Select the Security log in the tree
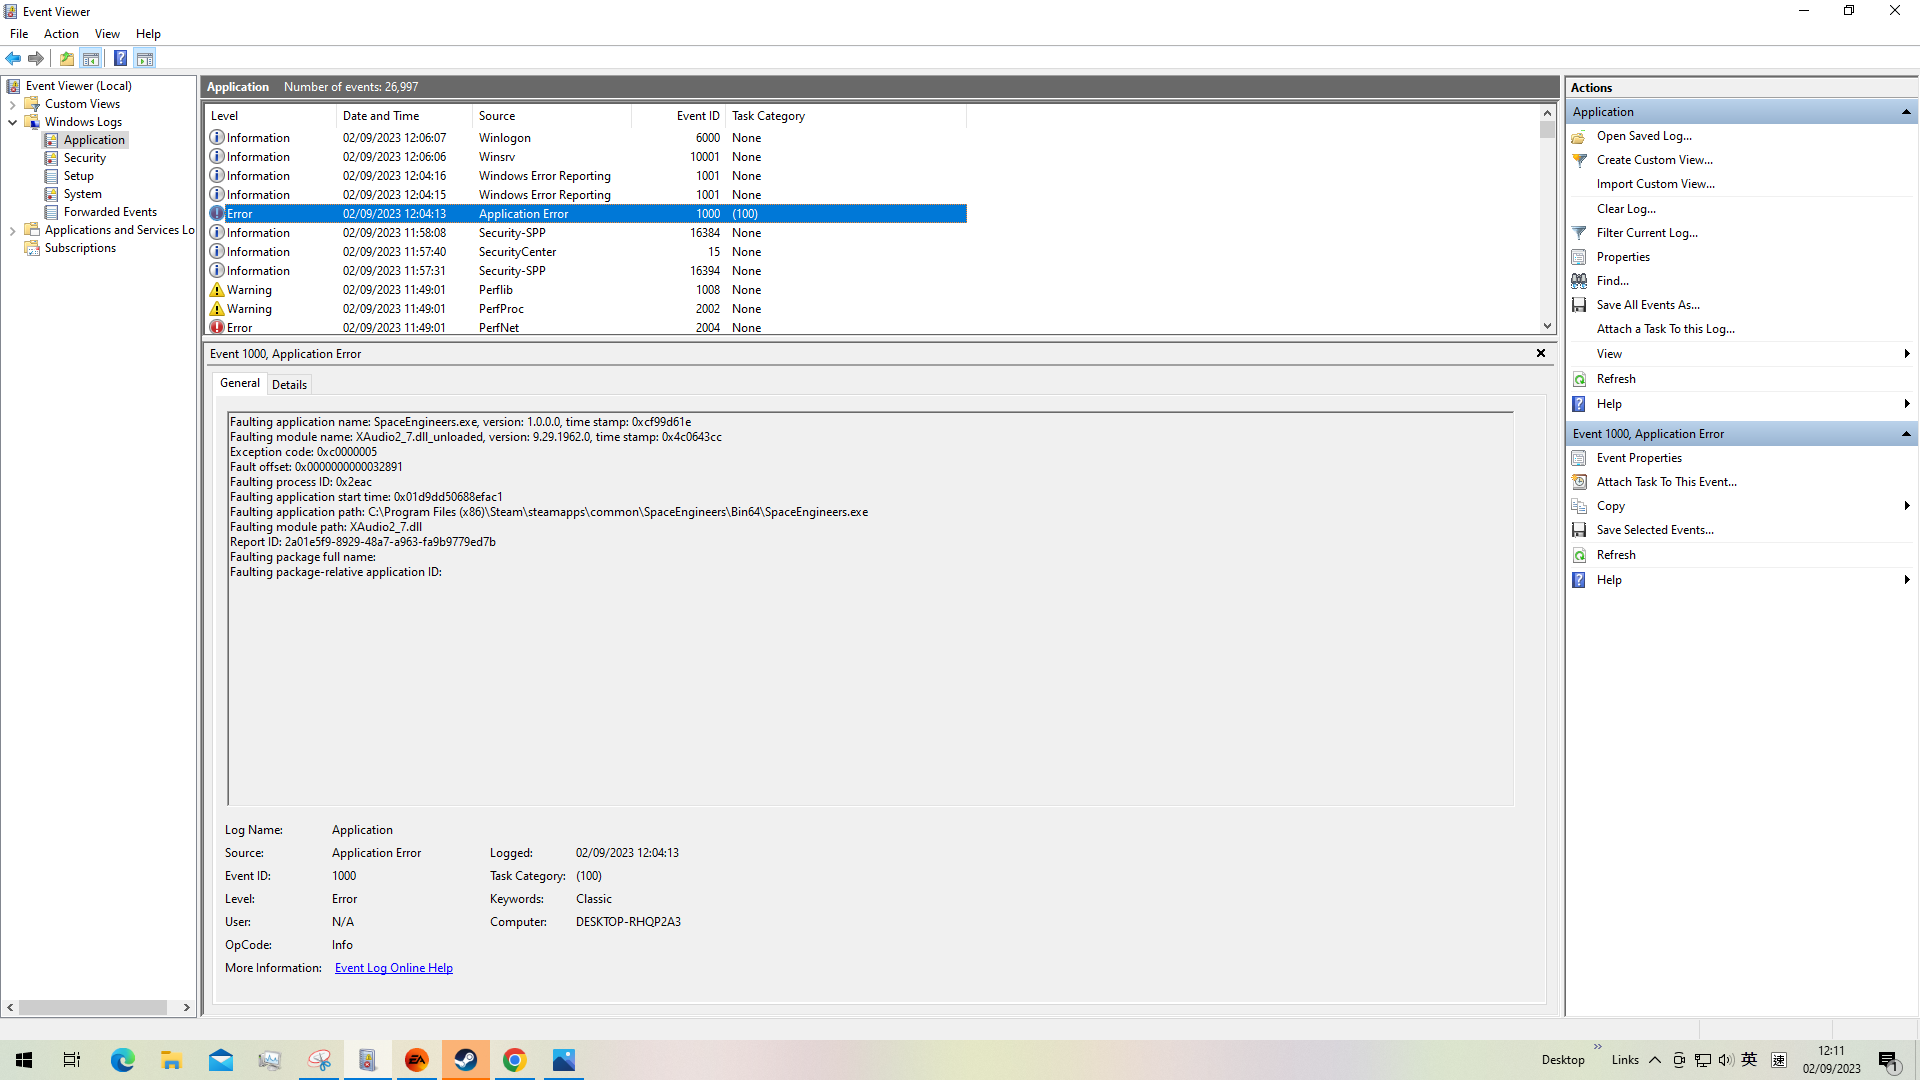The height and width of the screenshot is (1080, 1920). pos(84,158)
